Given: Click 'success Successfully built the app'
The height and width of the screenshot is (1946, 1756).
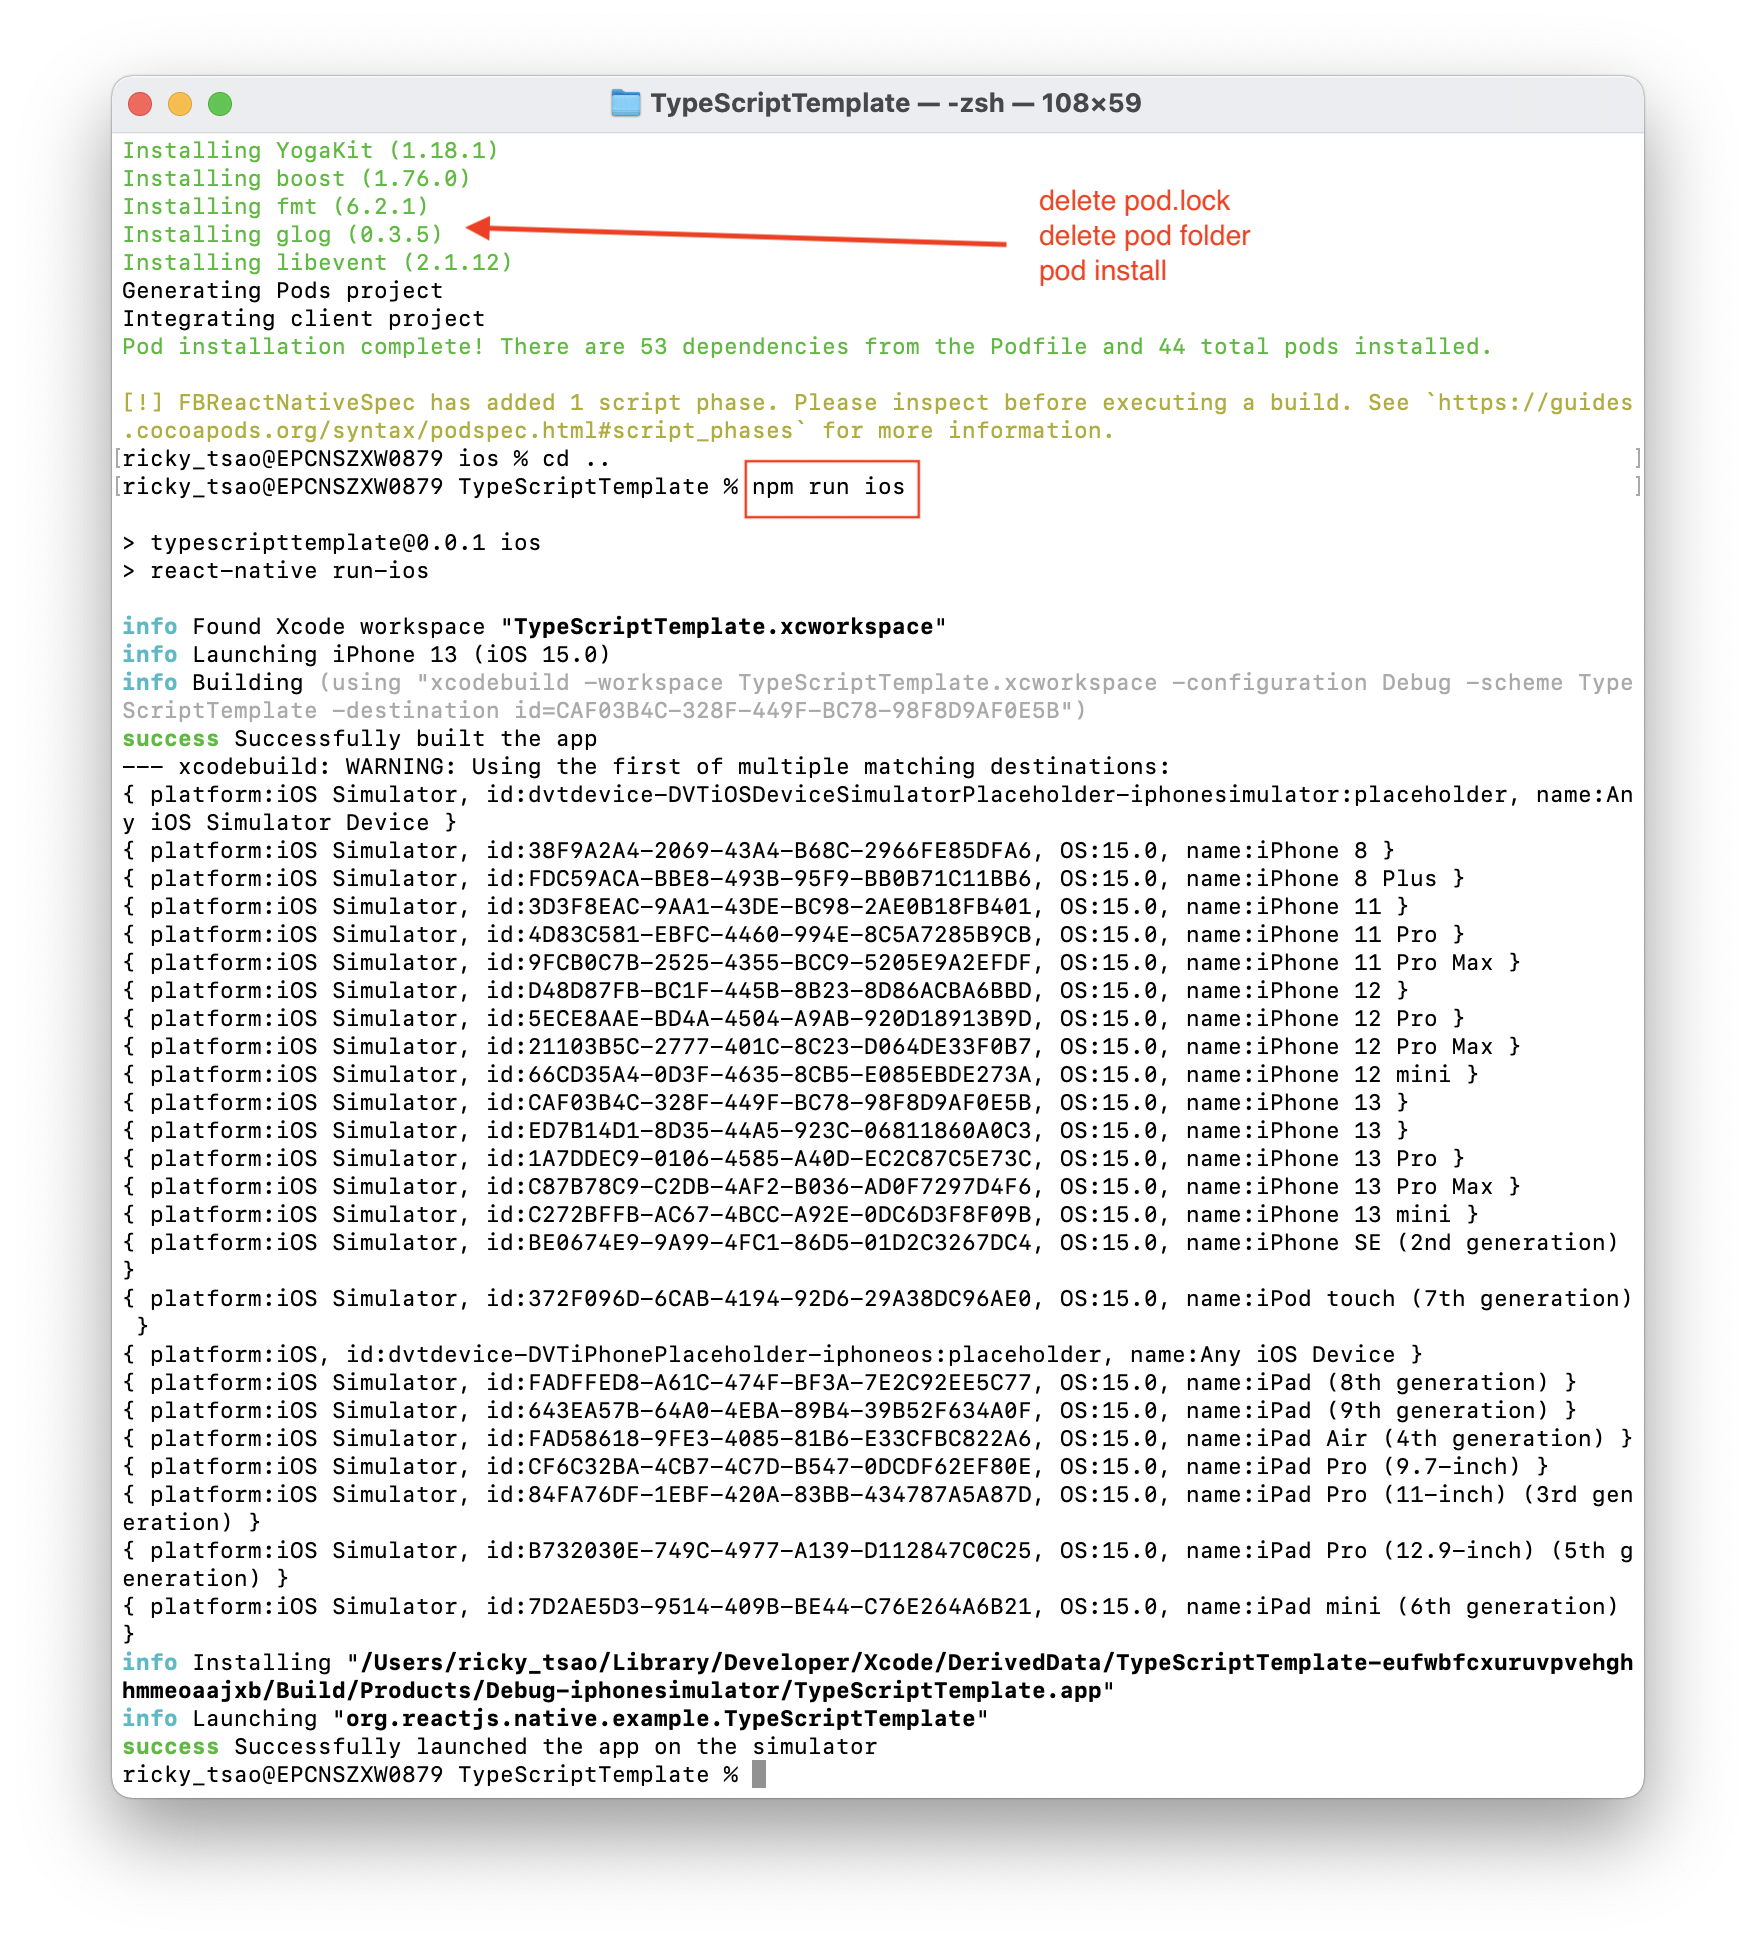Looking at the screenshot, I should tap(359, 738).
